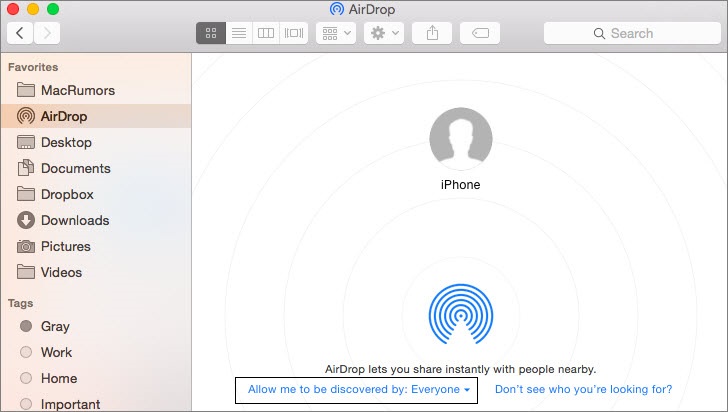Select the Work tag
This screenshot has width=728, height=412.
pyautogui.click(x=96, y=352)
